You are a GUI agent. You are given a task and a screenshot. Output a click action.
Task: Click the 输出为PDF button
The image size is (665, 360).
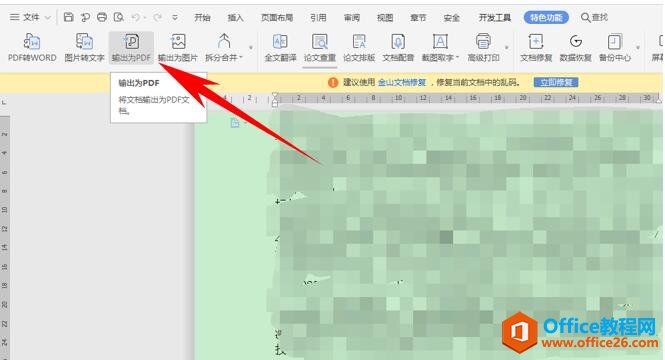[131, 48]
